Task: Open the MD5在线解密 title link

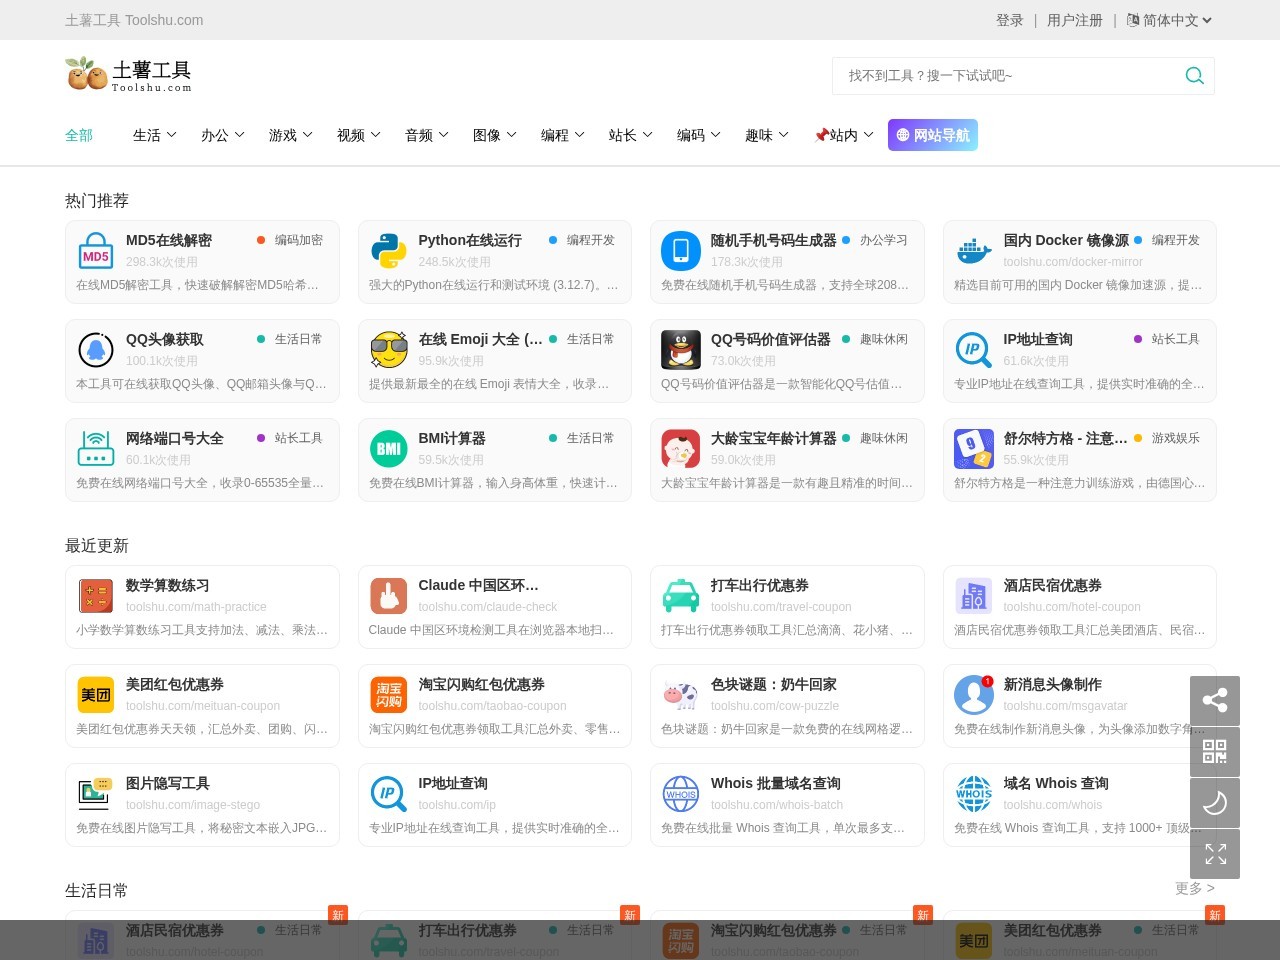Action: point(169,240)
